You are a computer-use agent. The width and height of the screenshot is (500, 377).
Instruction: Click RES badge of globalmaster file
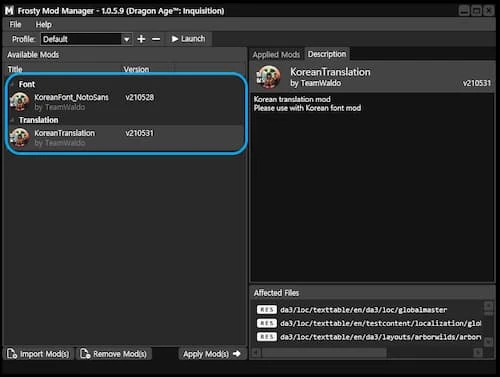pyautogui.click(x=267, y=310)
